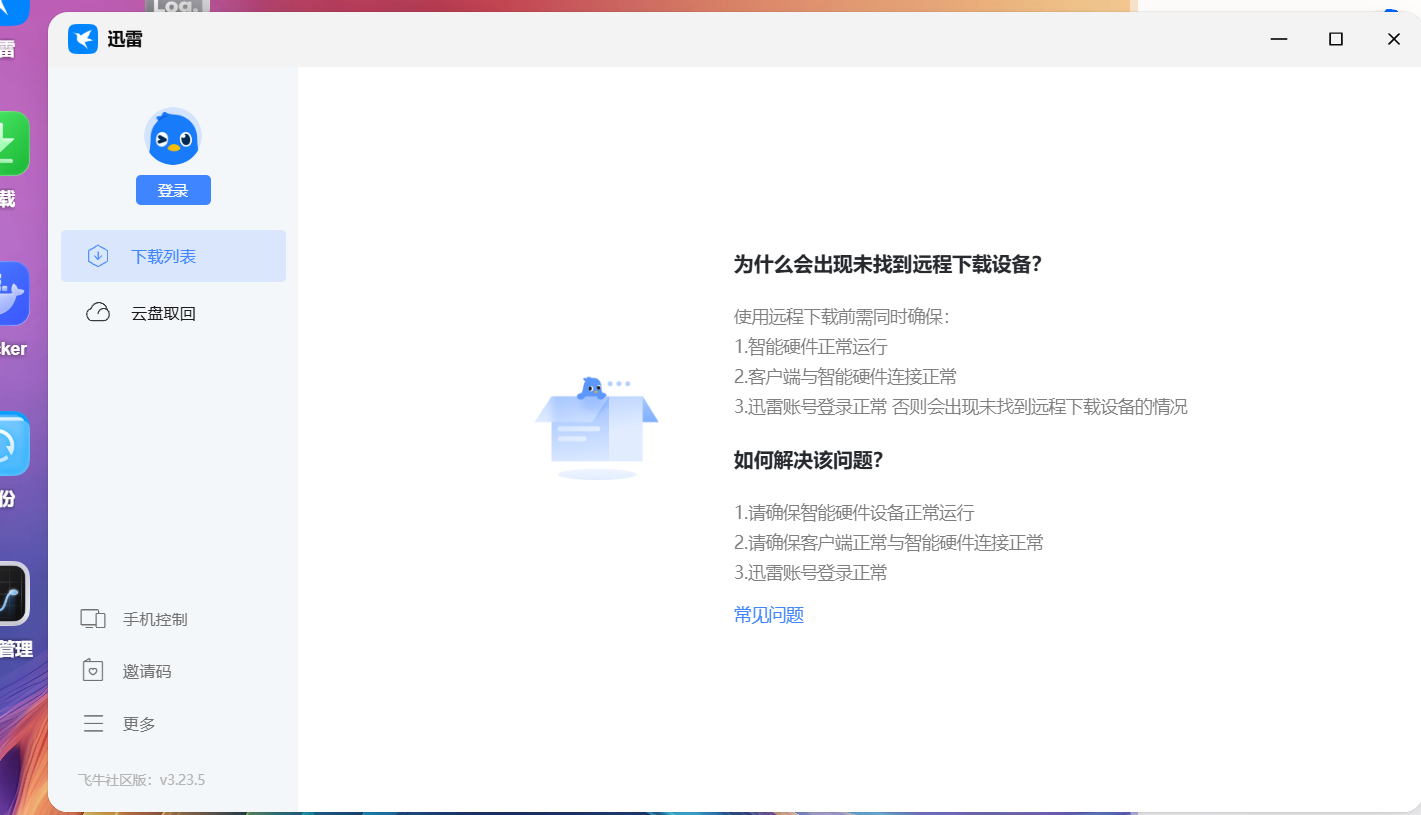The height and width of the screenshot is (815, 1421).
Task: Click the 登录 login button
Action: [x=173, y=190]
